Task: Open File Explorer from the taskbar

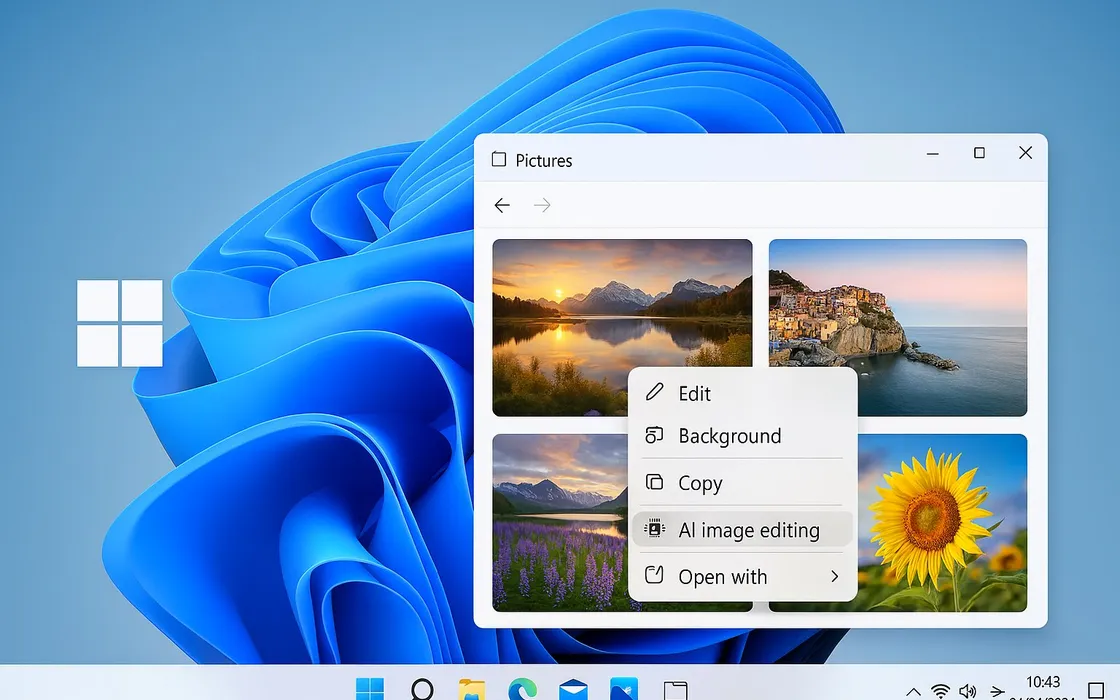Action: click(471, 690)
